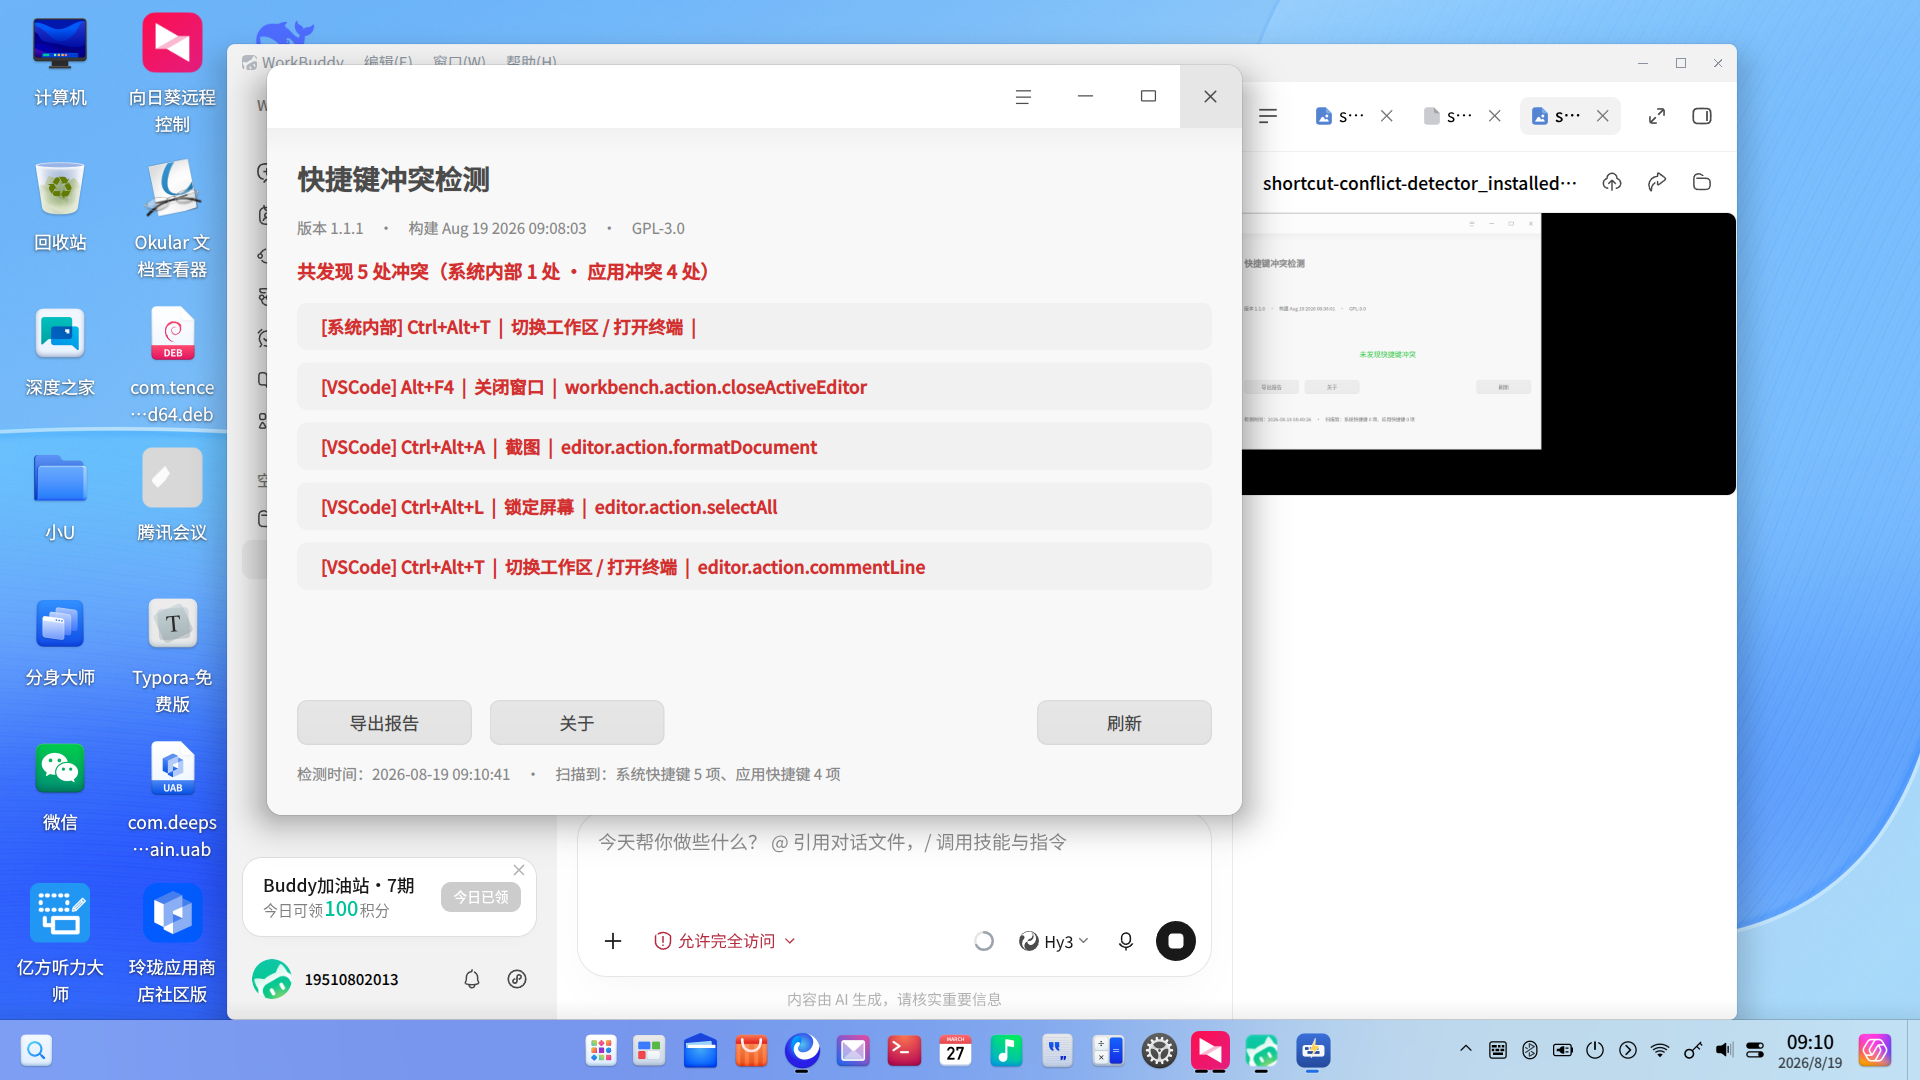Click the 导出报告 button
This screenshot has width=1920, height=1080.
coord(384,723)
